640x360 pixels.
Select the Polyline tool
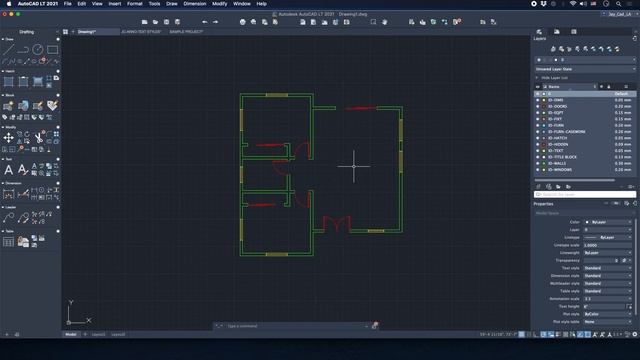23,50
